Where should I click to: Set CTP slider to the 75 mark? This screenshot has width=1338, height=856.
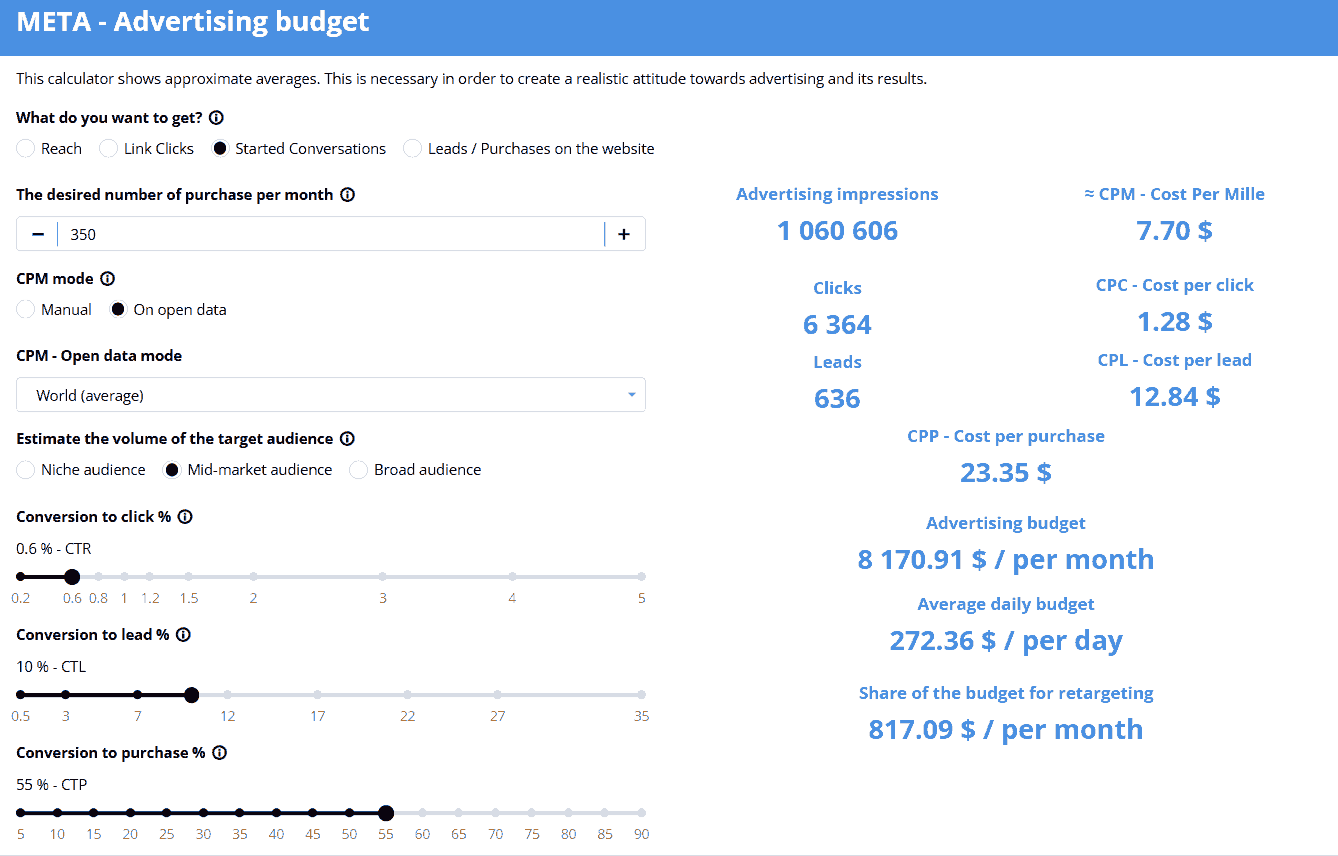[x=532, y=813]
